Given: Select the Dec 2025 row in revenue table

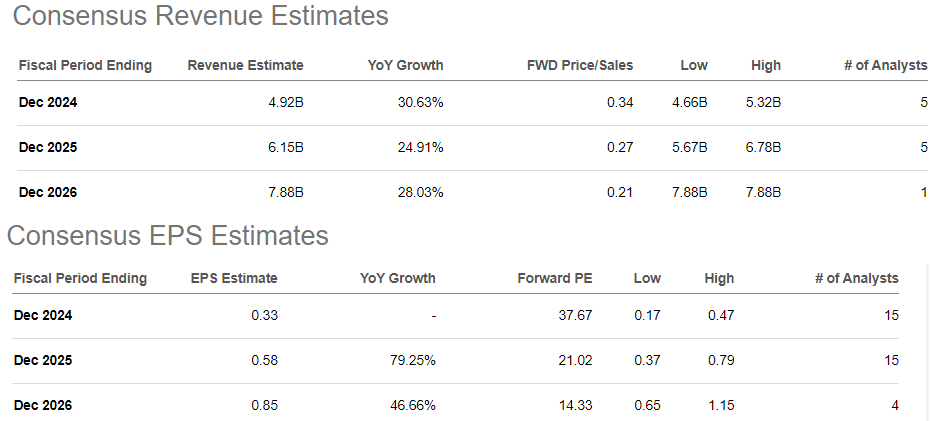Looking at the screenshot, I should [x=48, y=147].
